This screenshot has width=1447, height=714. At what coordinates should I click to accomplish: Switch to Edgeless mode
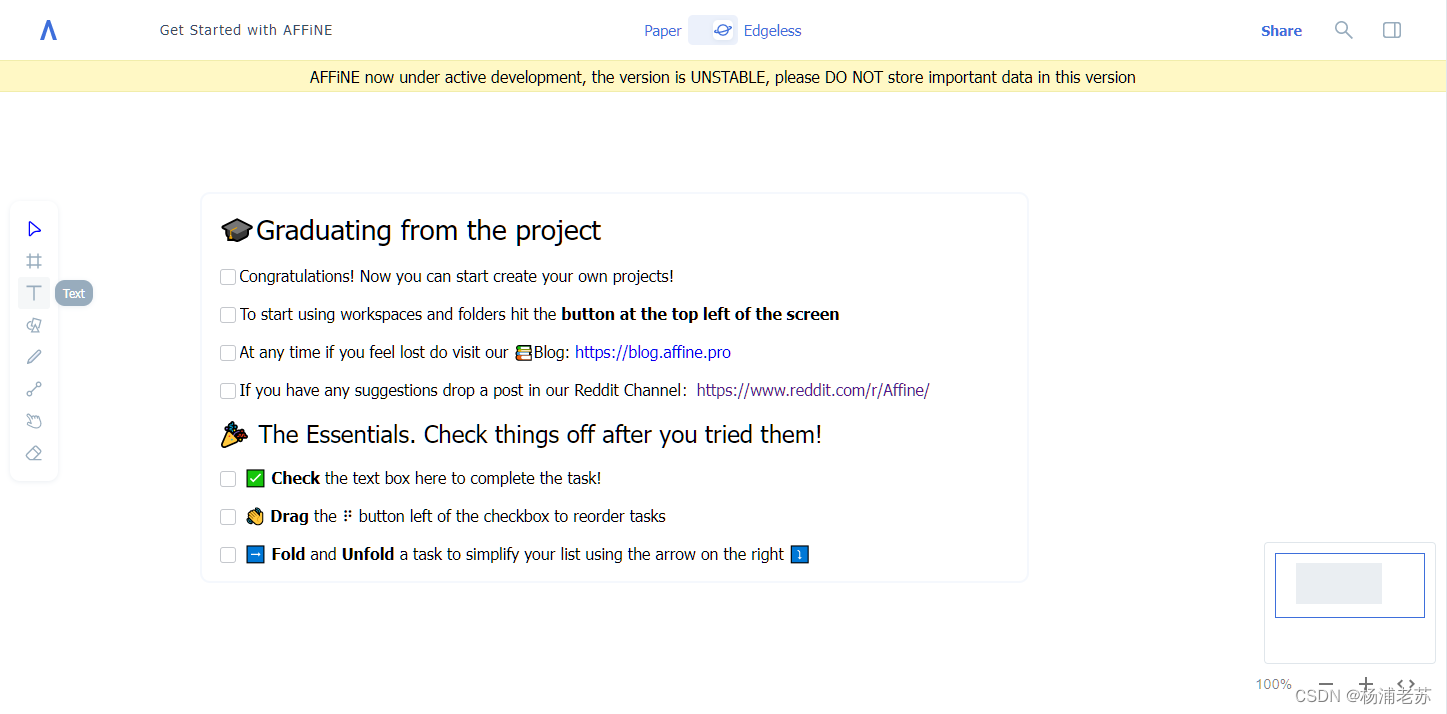773,31
